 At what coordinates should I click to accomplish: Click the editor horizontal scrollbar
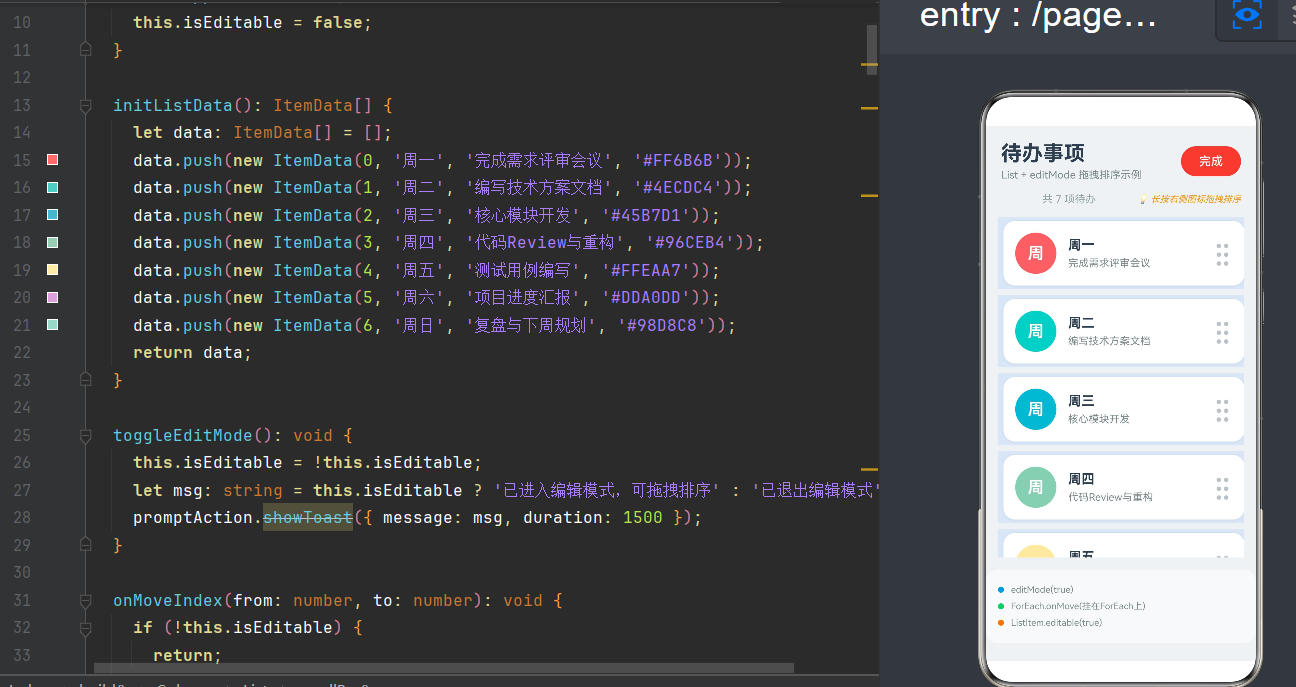(444, 668)
